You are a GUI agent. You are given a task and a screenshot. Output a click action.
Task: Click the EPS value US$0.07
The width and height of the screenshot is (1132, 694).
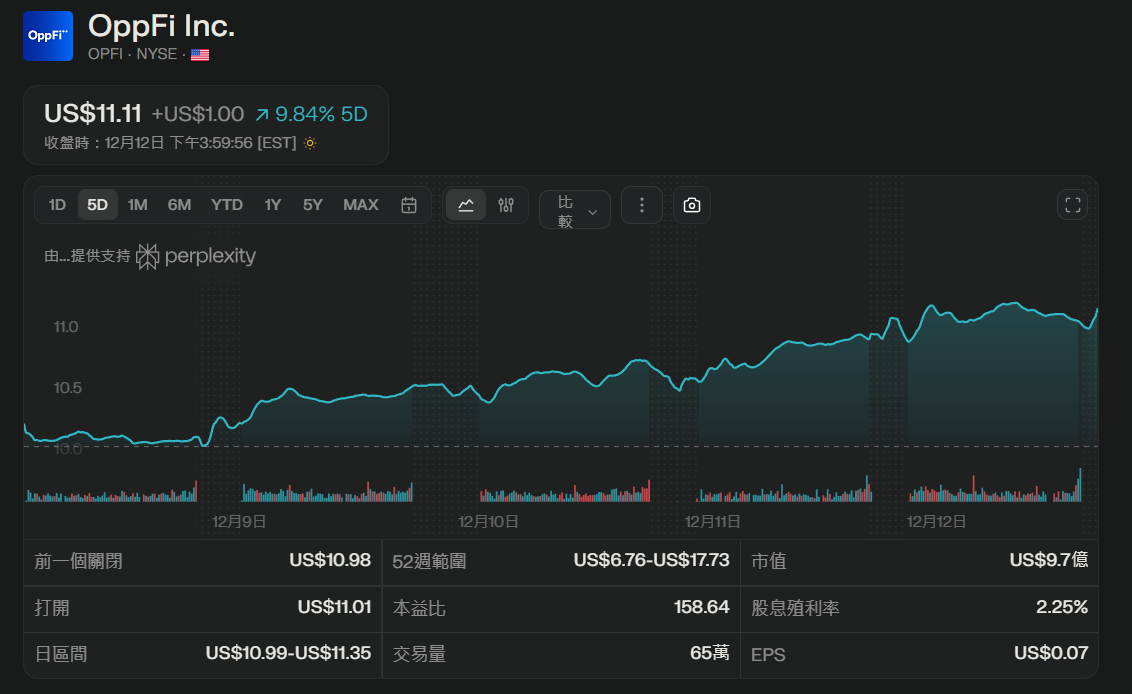pyautogui.click(x=1051, y=654)
